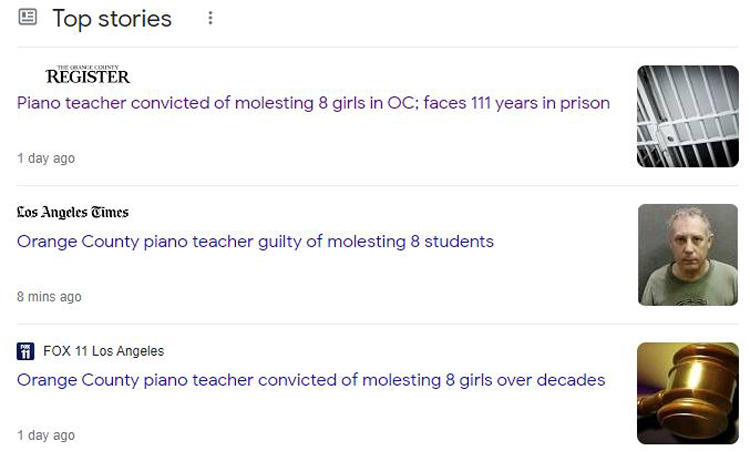Click the '8 mins ago' timestamp
The width and height of the screenshot is (750, 461).
tap(49, 297)
